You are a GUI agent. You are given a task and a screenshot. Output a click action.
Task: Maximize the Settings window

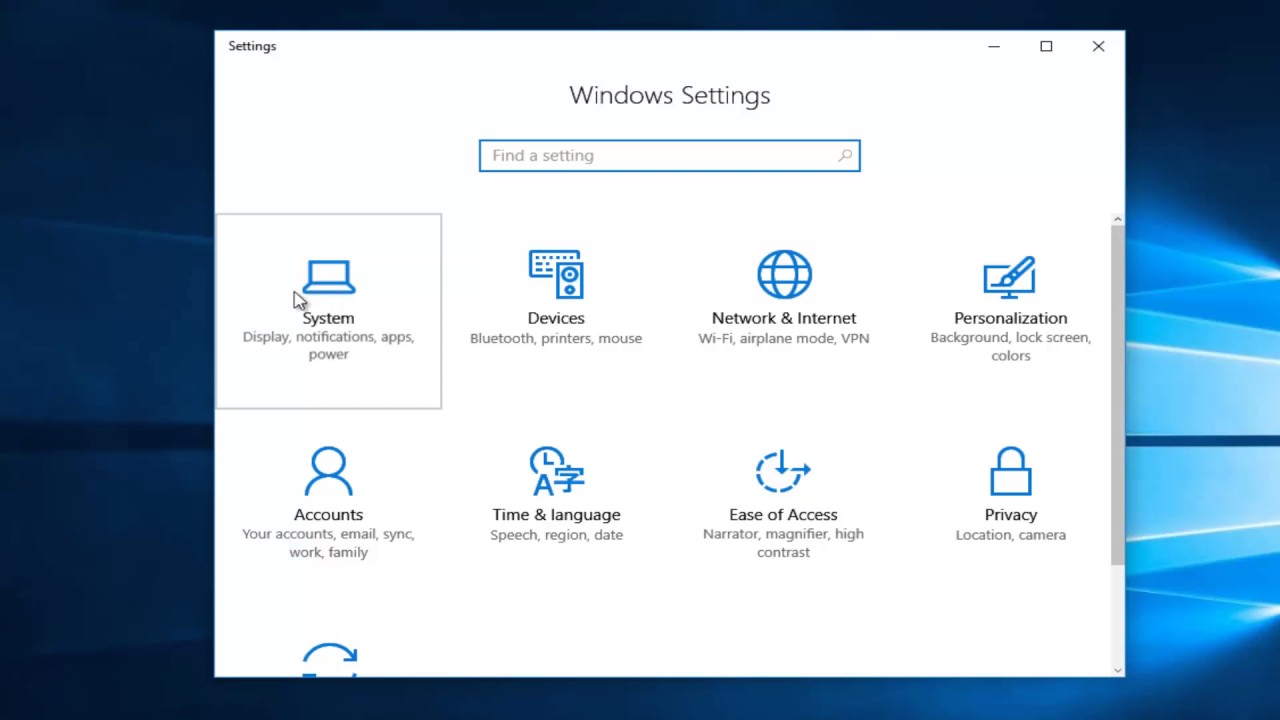pyautogui.click(x=1046, y=46)
